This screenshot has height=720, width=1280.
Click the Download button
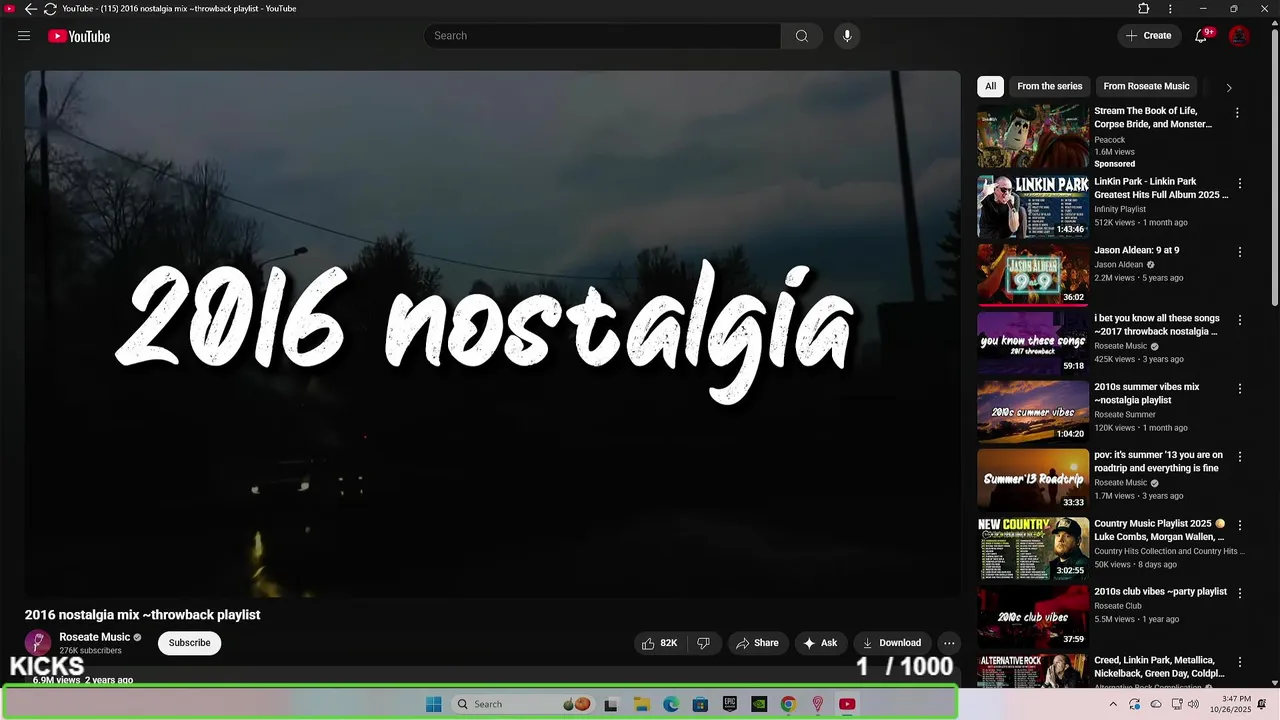click(892, 643)
